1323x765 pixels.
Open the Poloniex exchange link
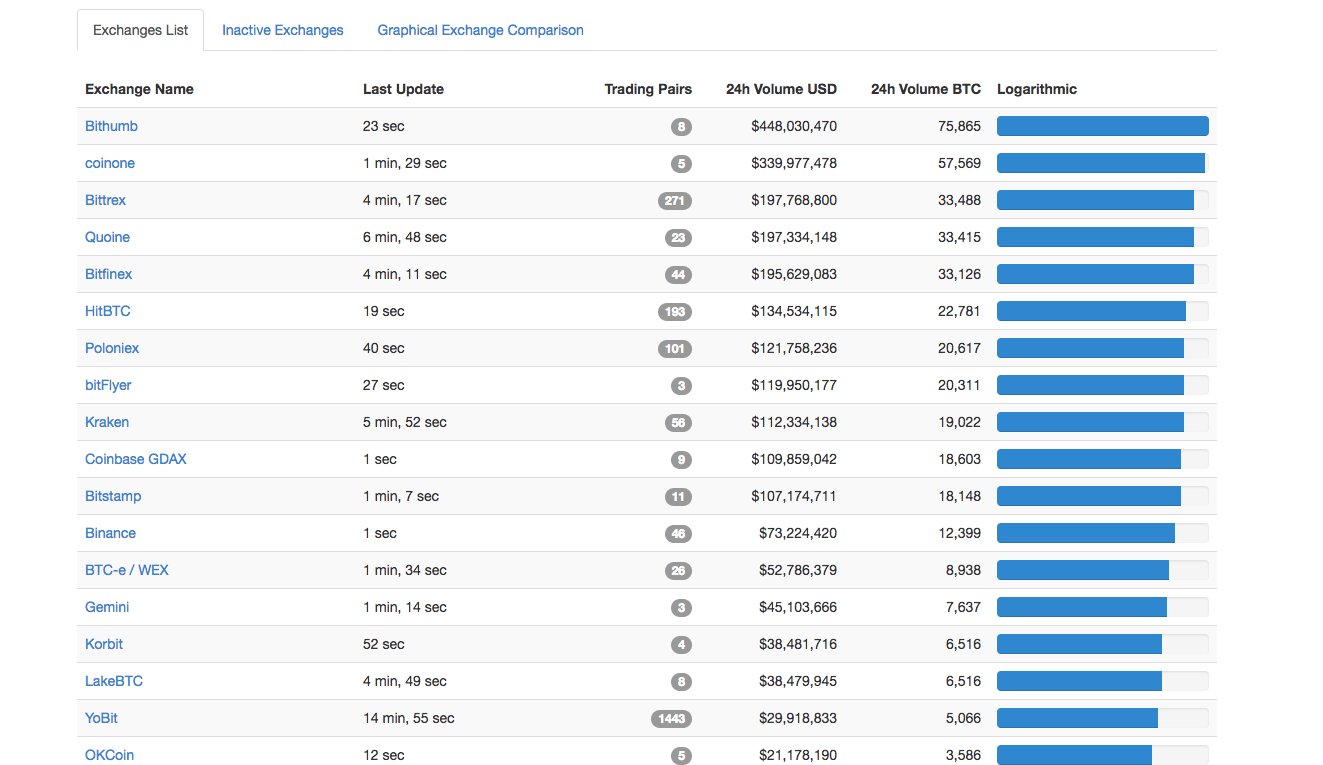coord(112,348)
